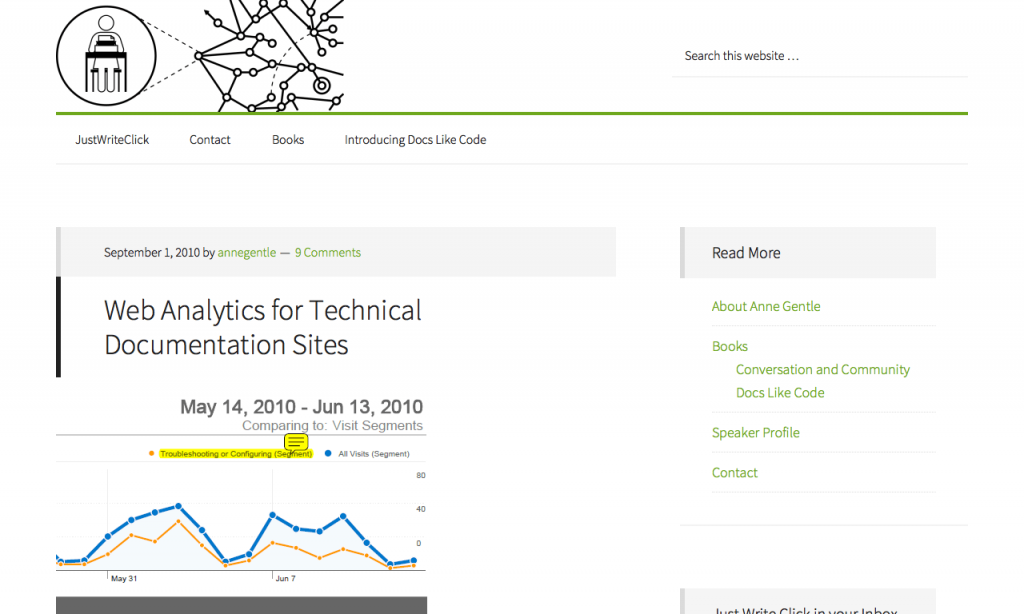1024x614 pixels.
Task: Click the speaker podium logo icon
Action: coord(105,55)
